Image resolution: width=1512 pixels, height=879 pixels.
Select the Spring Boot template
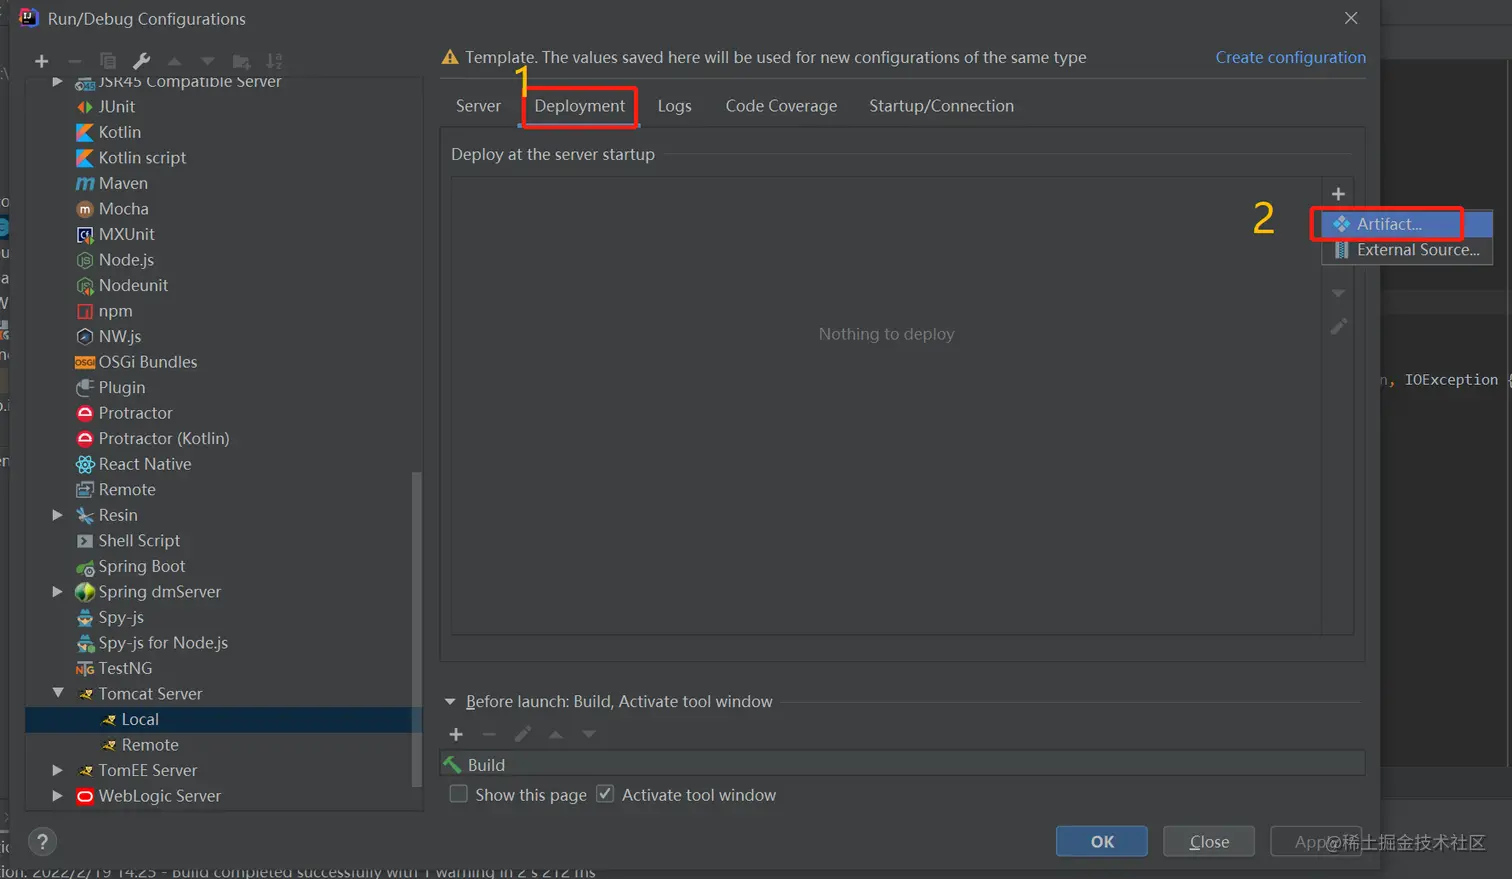pyautogui.click(x=141, y=566)
